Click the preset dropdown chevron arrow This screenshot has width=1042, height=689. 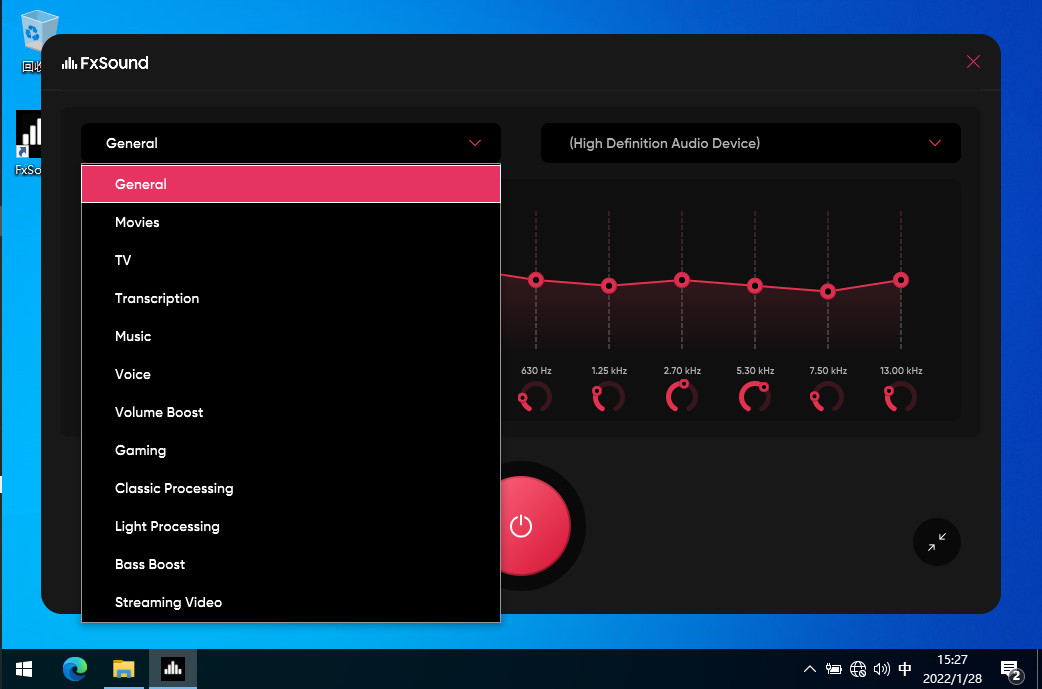pyautogui.click(x=474, y=143)
